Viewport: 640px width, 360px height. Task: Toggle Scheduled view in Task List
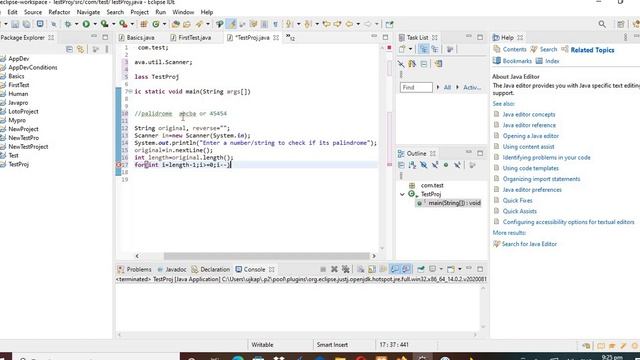435,49
